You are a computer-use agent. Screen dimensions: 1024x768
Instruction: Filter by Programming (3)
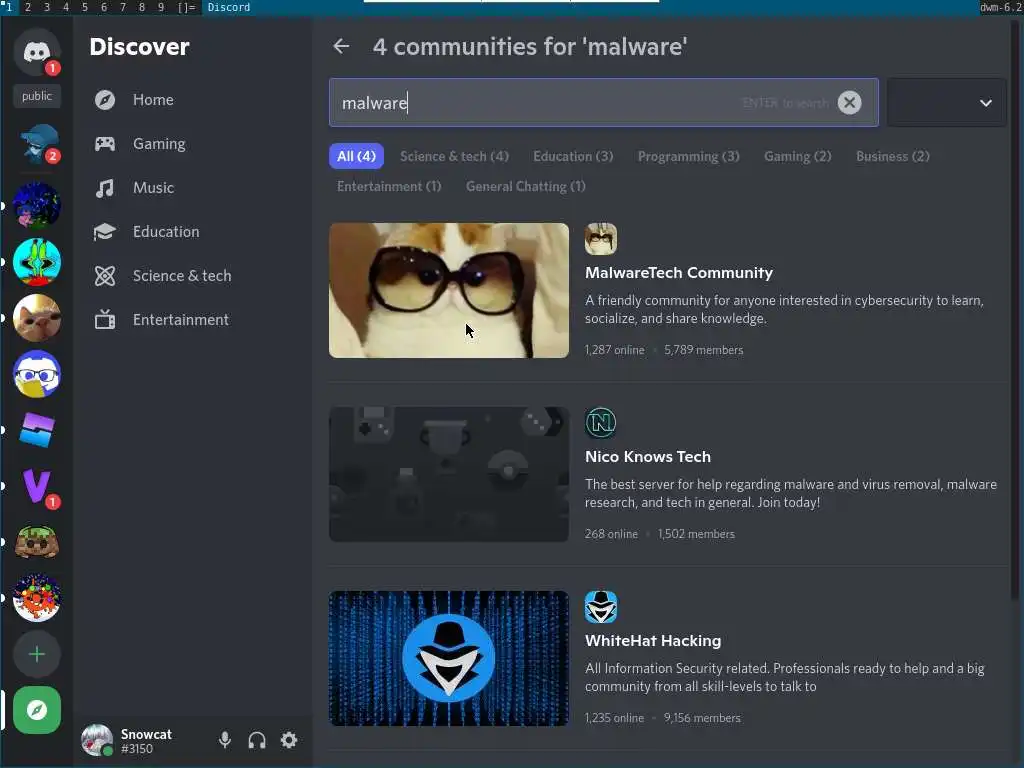click(x=688, y=156)
